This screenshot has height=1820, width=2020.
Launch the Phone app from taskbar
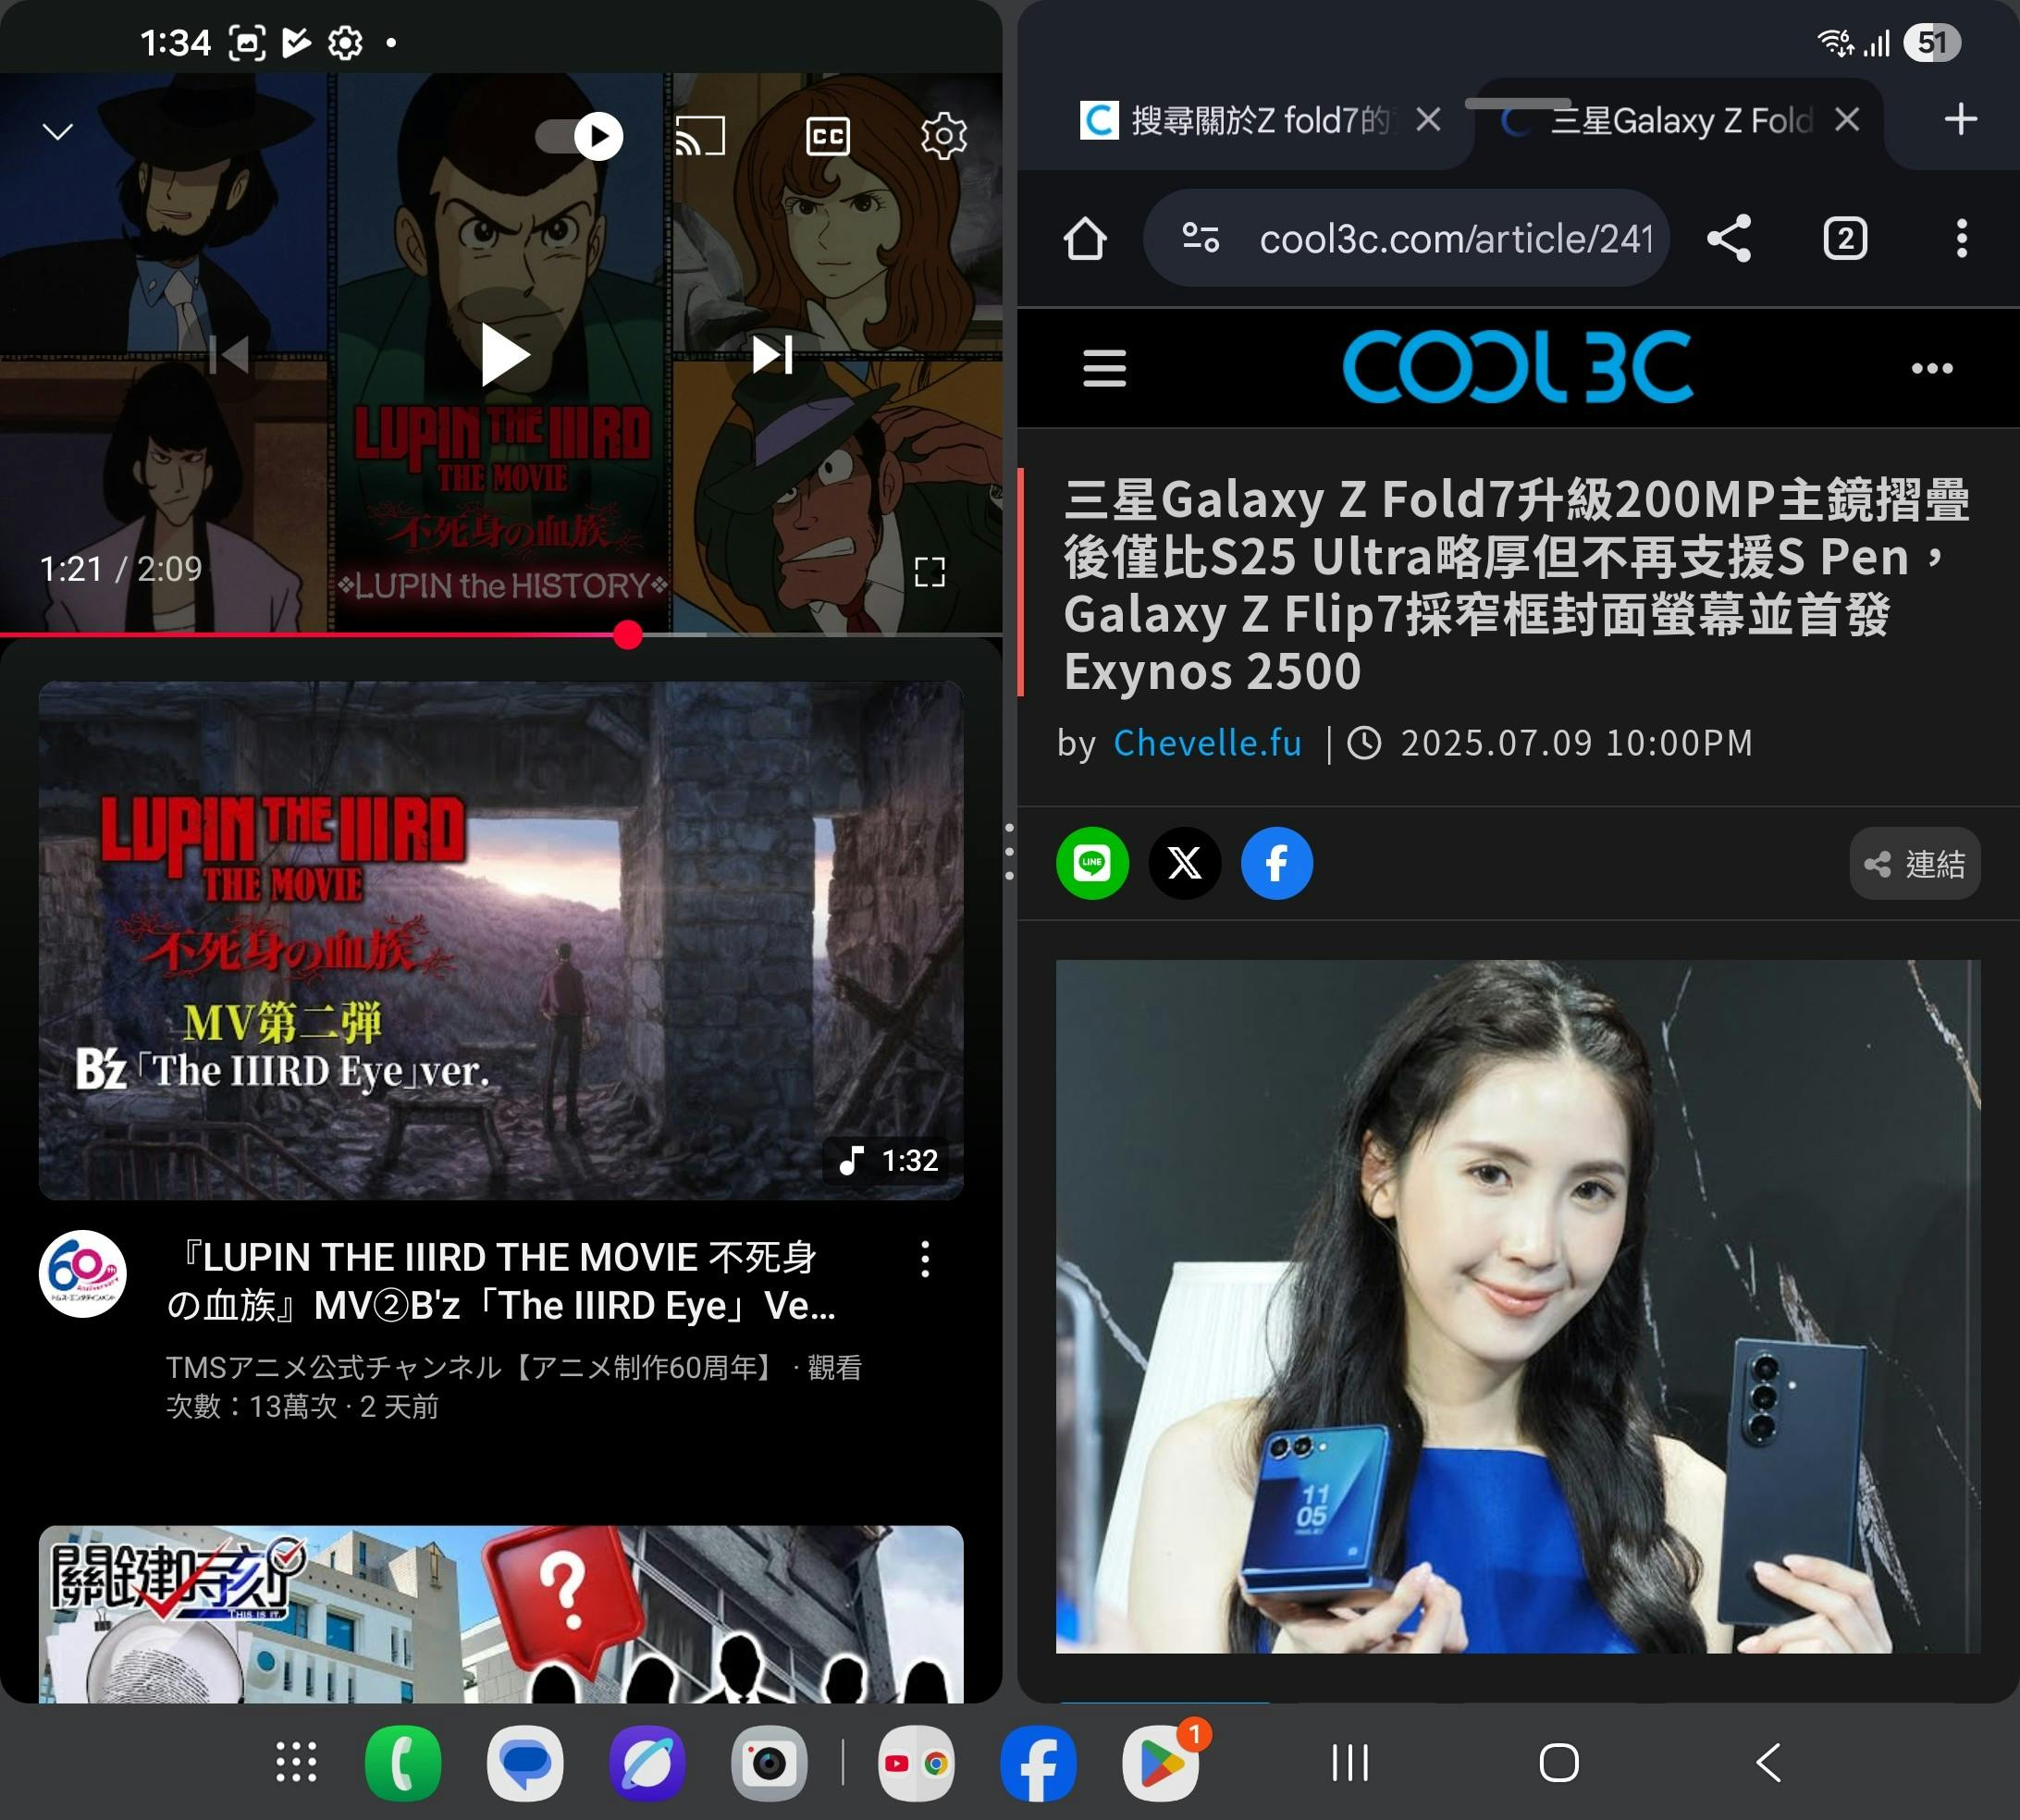403,1762
